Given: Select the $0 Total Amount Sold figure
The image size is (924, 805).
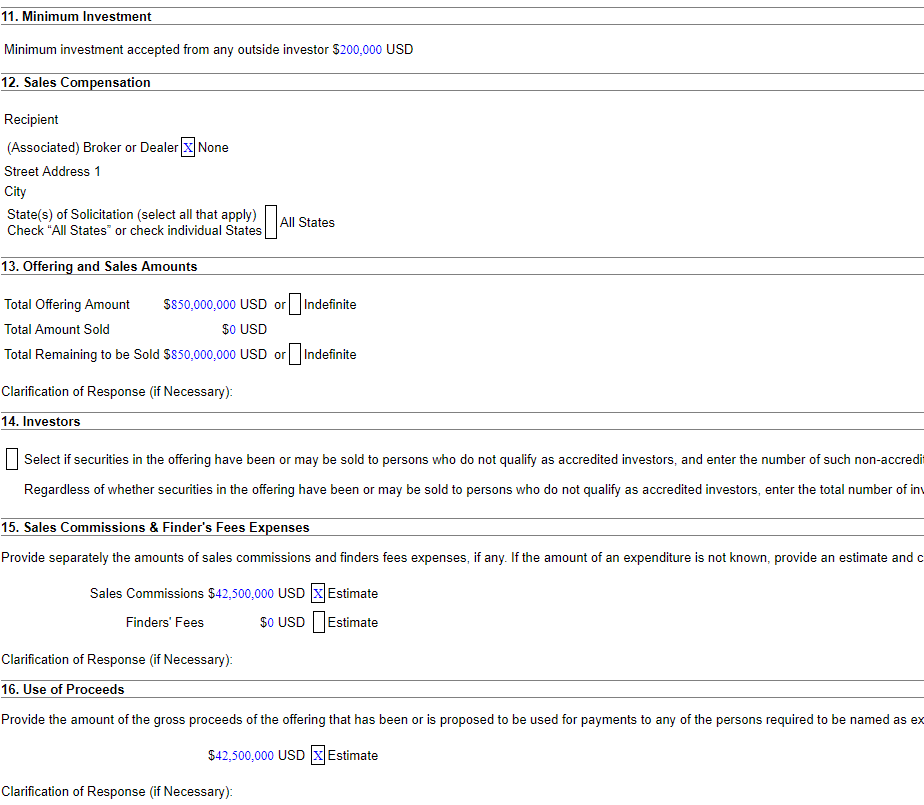Looking at the screenshot, I should tap(227, 329).
